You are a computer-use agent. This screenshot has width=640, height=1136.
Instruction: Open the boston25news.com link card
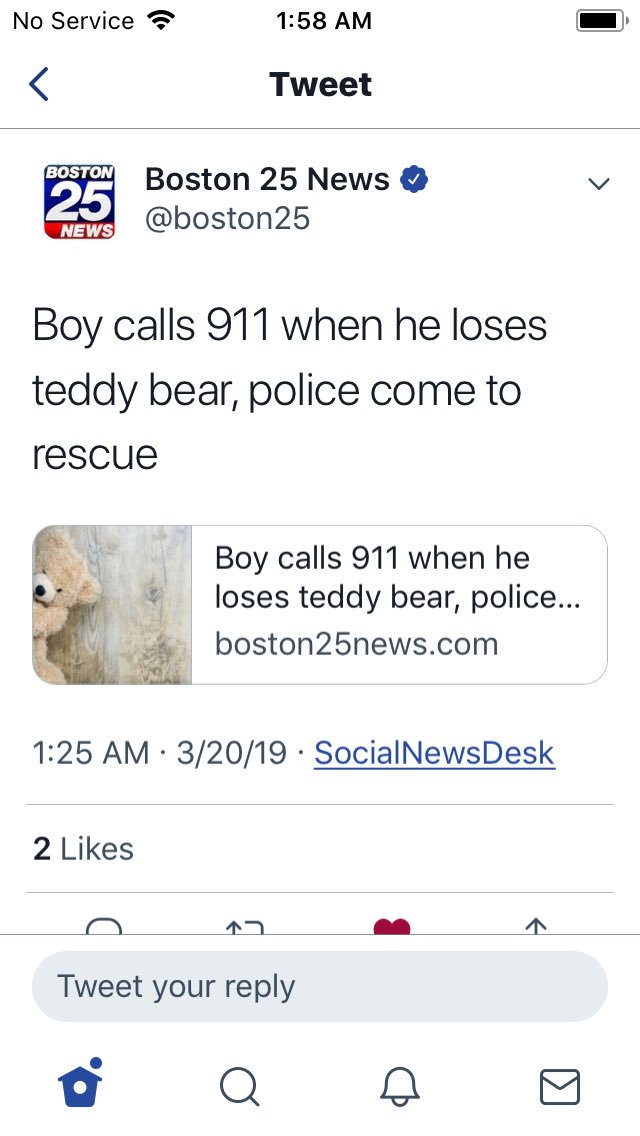pos(320,604)
